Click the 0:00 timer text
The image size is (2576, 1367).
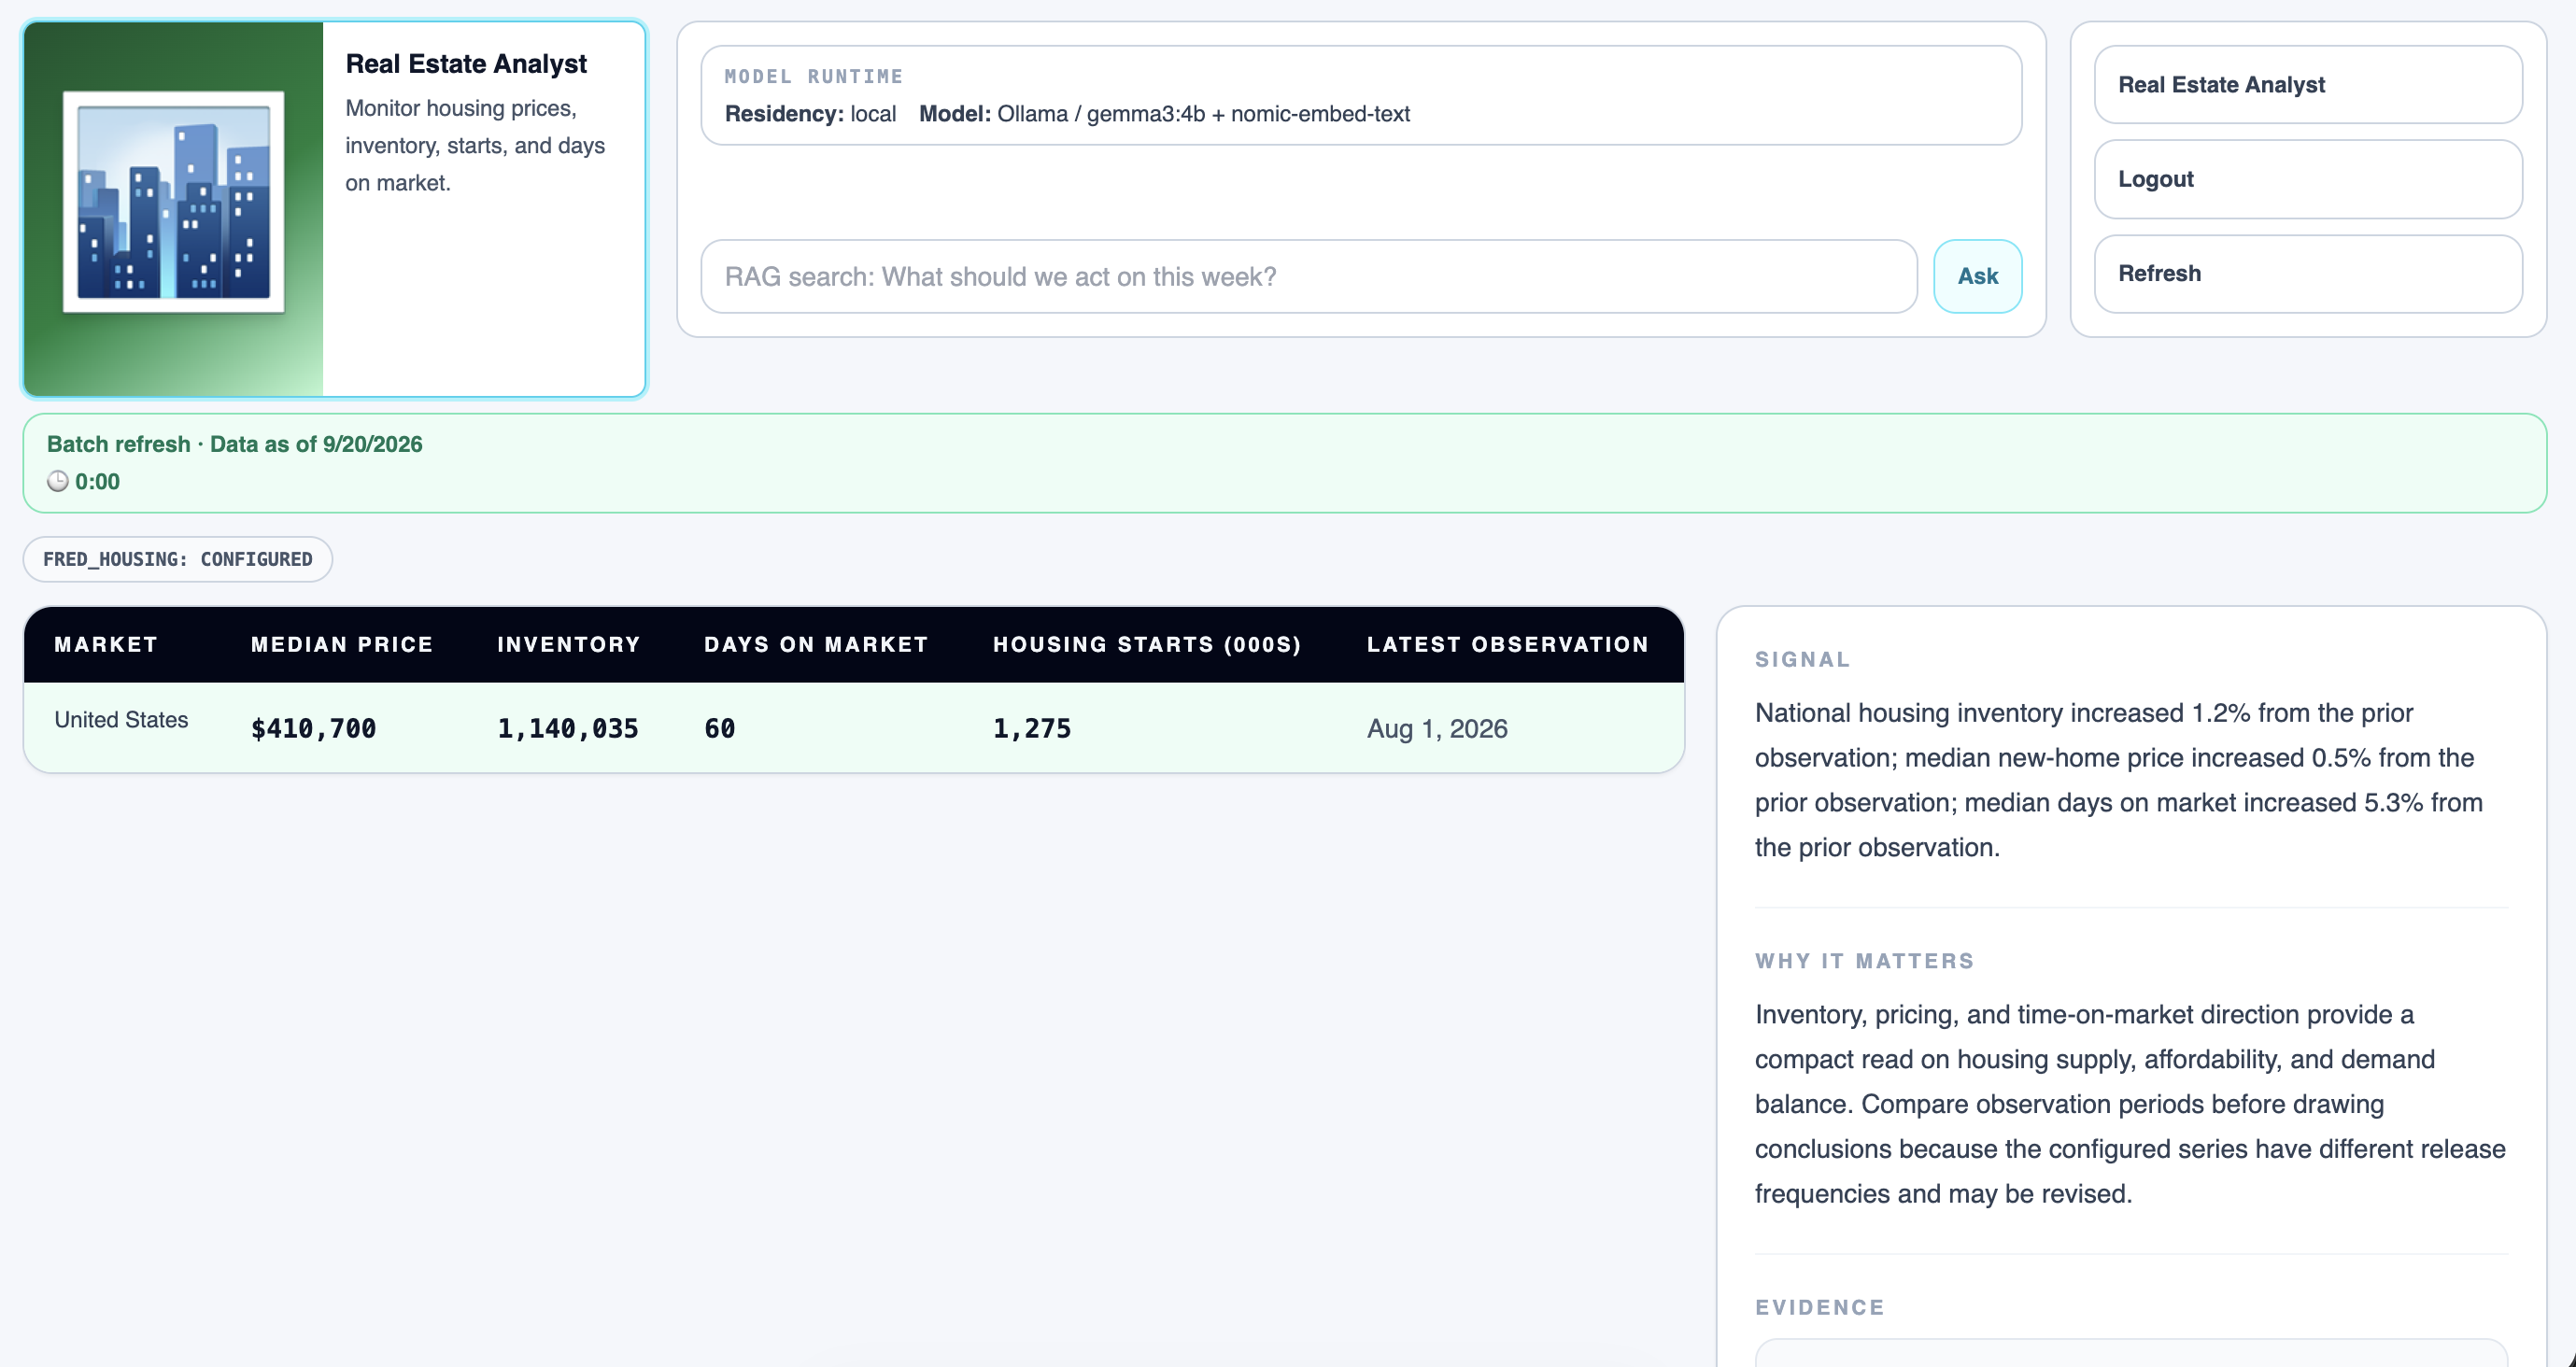(x=97, y=481)
